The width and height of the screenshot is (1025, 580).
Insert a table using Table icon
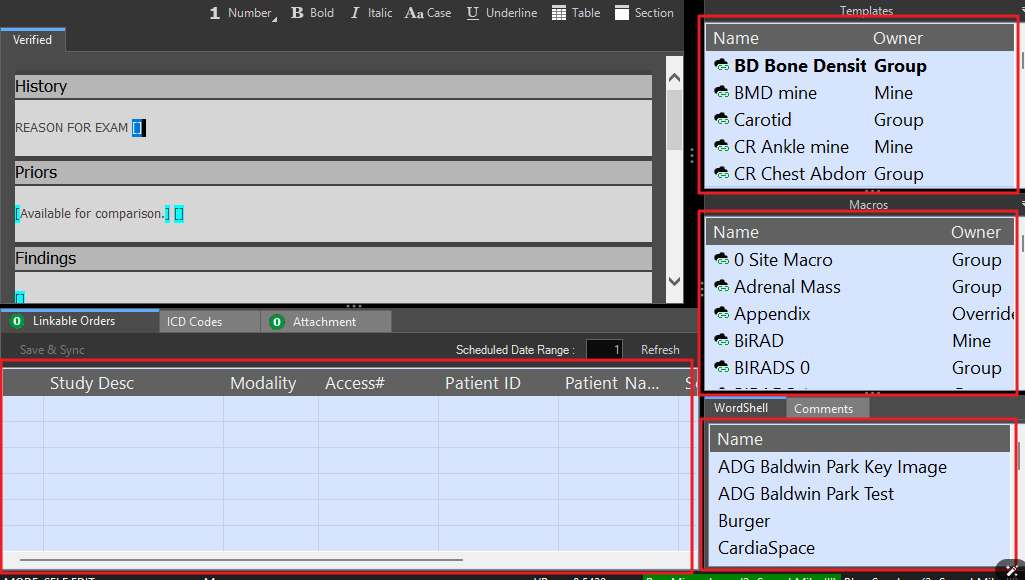[x=575, y=13]
